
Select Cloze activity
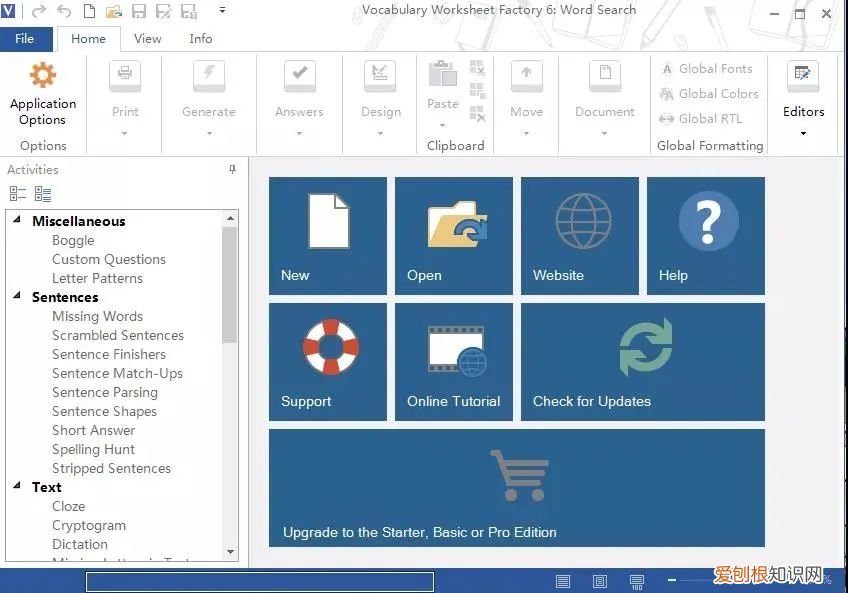click(69, 506)
